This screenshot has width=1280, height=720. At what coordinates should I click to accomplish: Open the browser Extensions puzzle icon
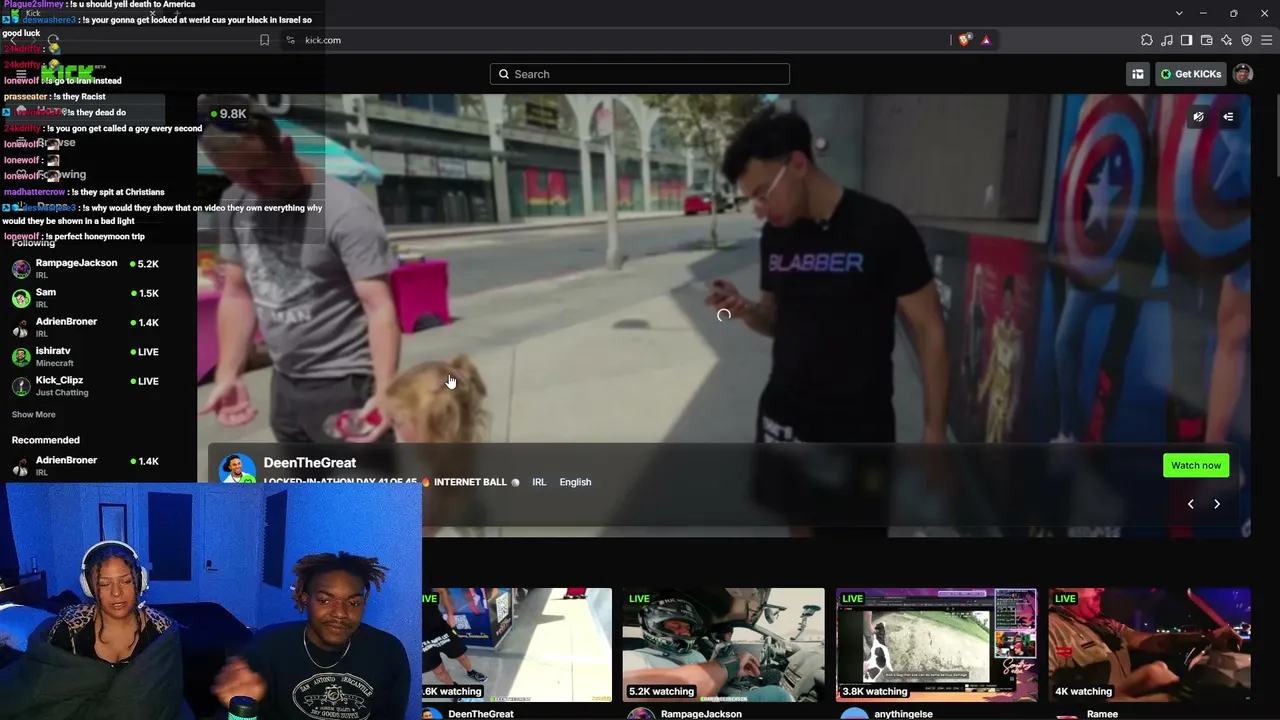[x=1147, y=40]
